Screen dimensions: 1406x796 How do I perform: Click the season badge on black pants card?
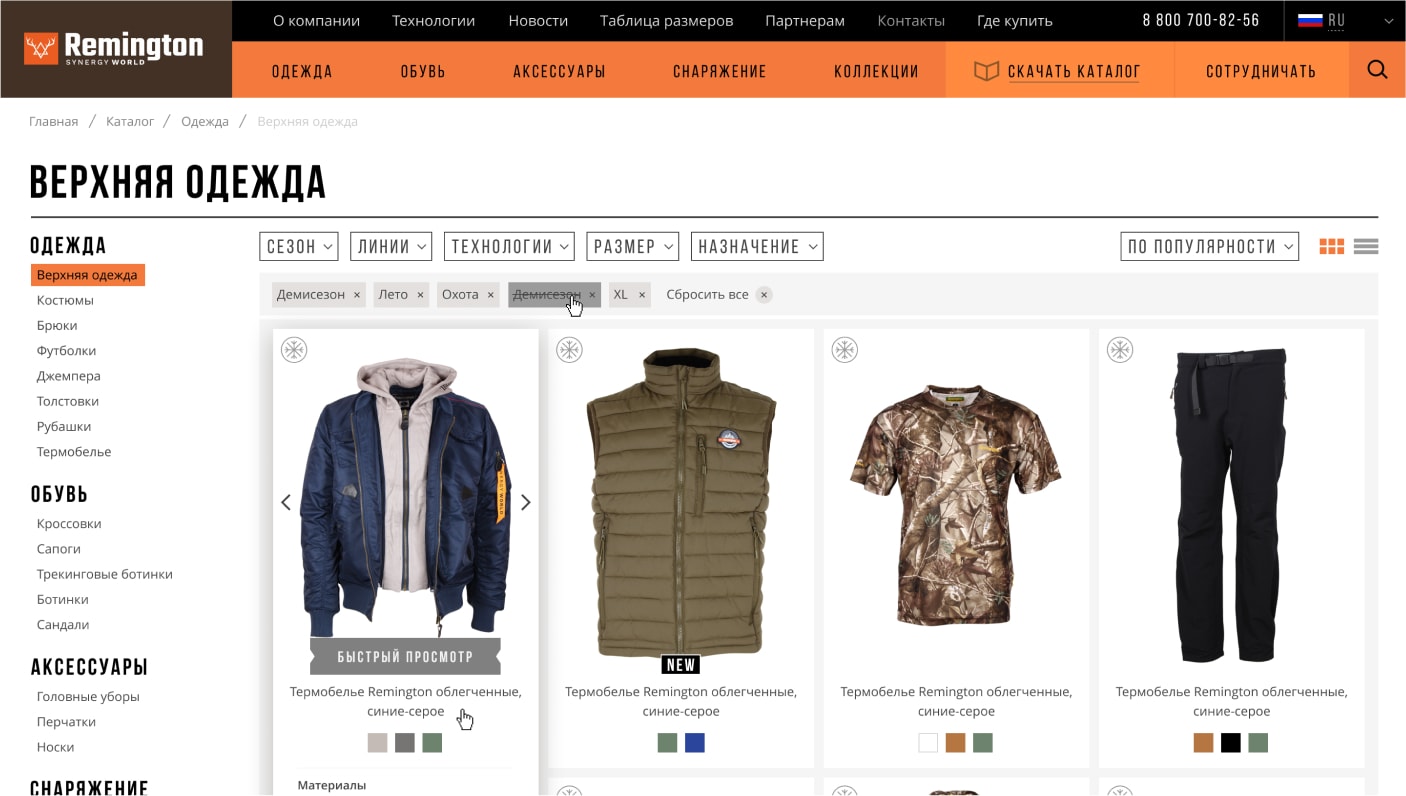(1120, 350)
